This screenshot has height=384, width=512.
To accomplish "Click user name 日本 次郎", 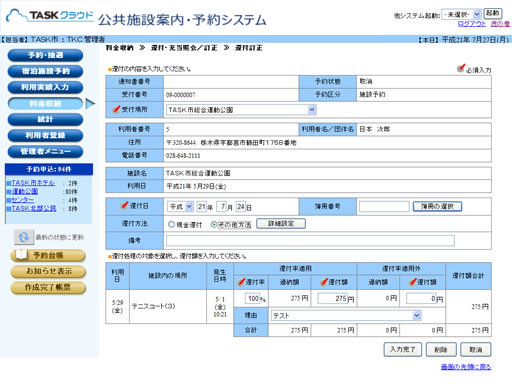I will (x=374, y=129).
